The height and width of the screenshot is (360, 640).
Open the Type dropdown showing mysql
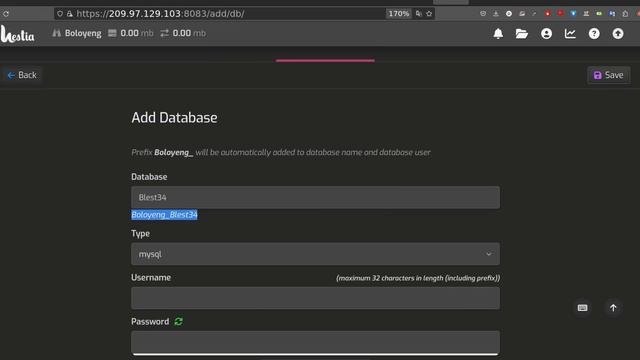click(315, 254)
